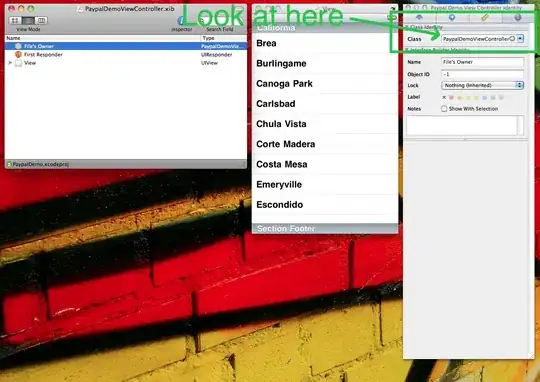This screenshot has height=382, width=540.
Task: Pick the orange label color
Action: click(460, 97)
